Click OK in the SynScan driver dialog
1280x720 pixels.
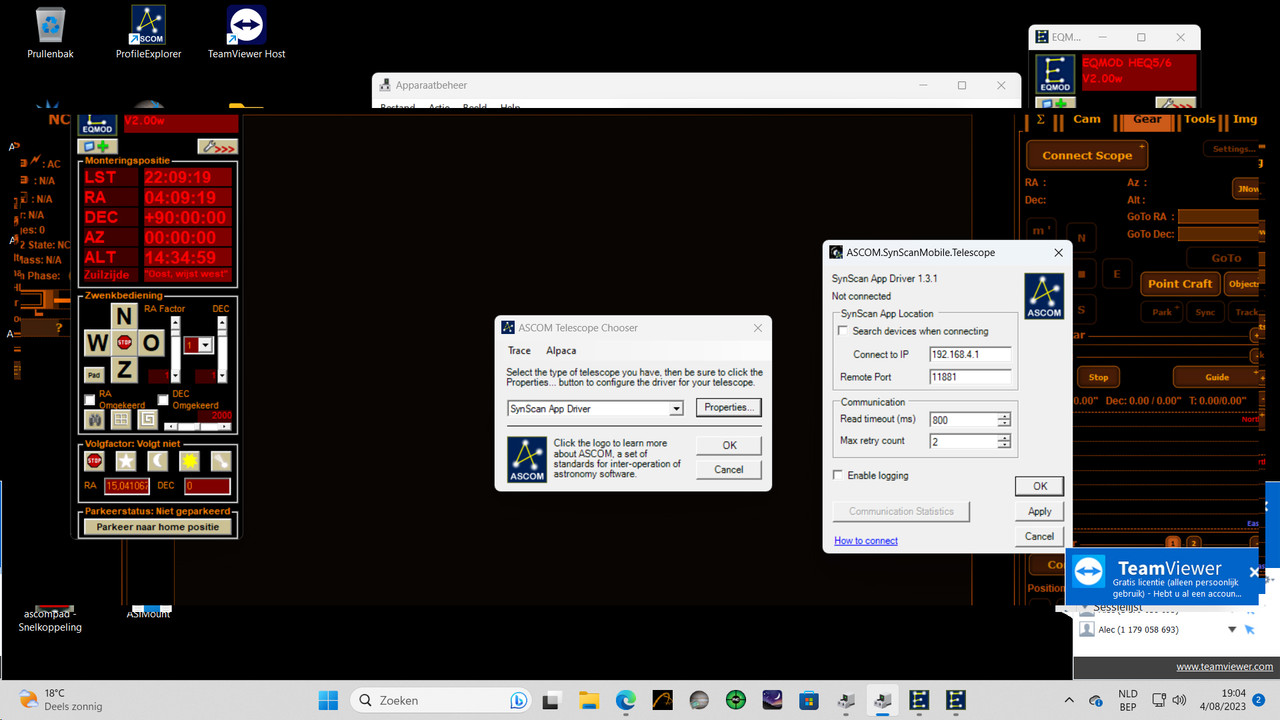click(x=1040, y=486)
